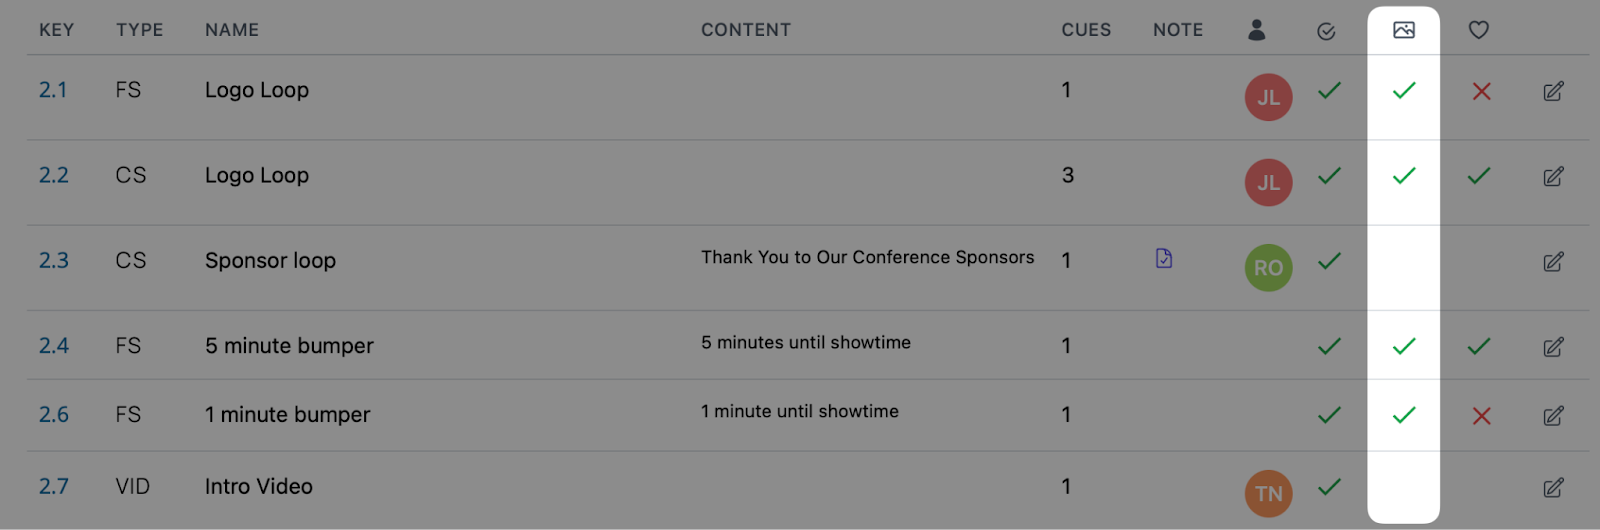Open the note icon on Sponsor loop
Viewport: 1600px width, 530px height.
pos(1164,258)
